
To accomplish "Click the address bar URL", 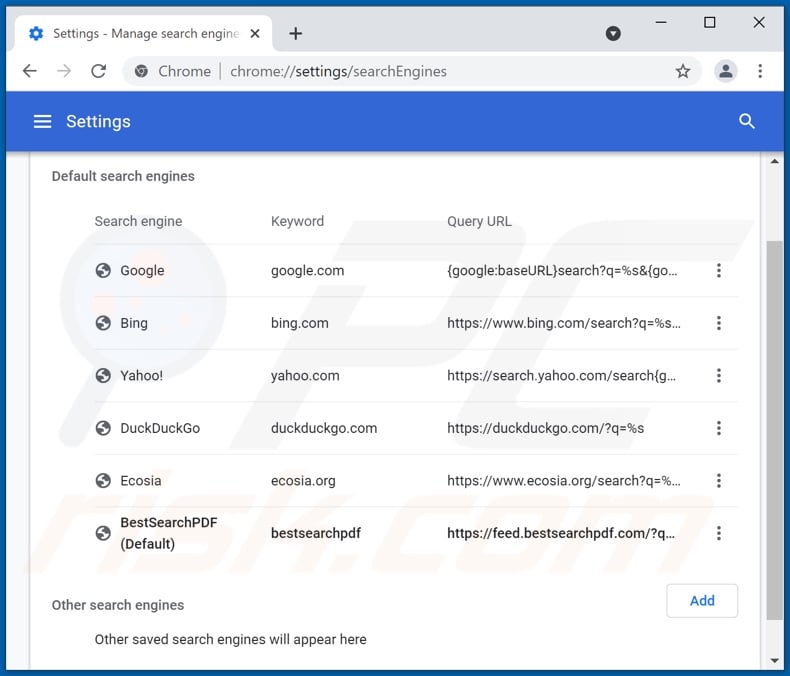I will pos(338,72).
